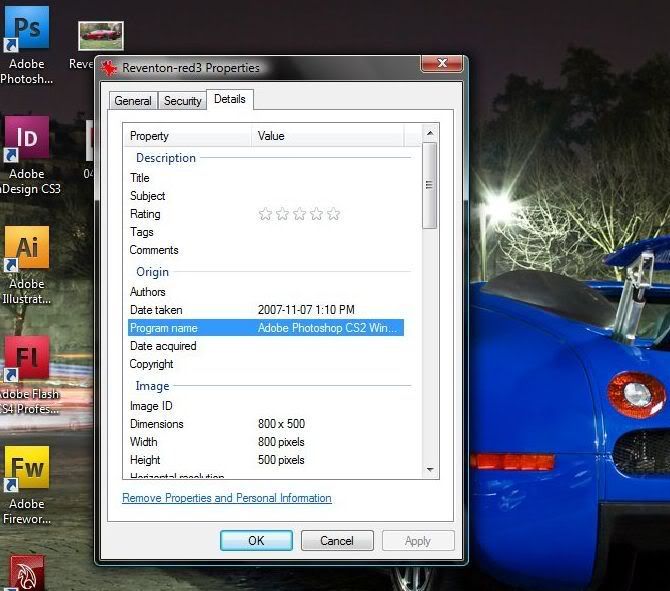Viewport: 670px width, 591px height.
Task: Set rating to three stars
Action: (299, 214)
